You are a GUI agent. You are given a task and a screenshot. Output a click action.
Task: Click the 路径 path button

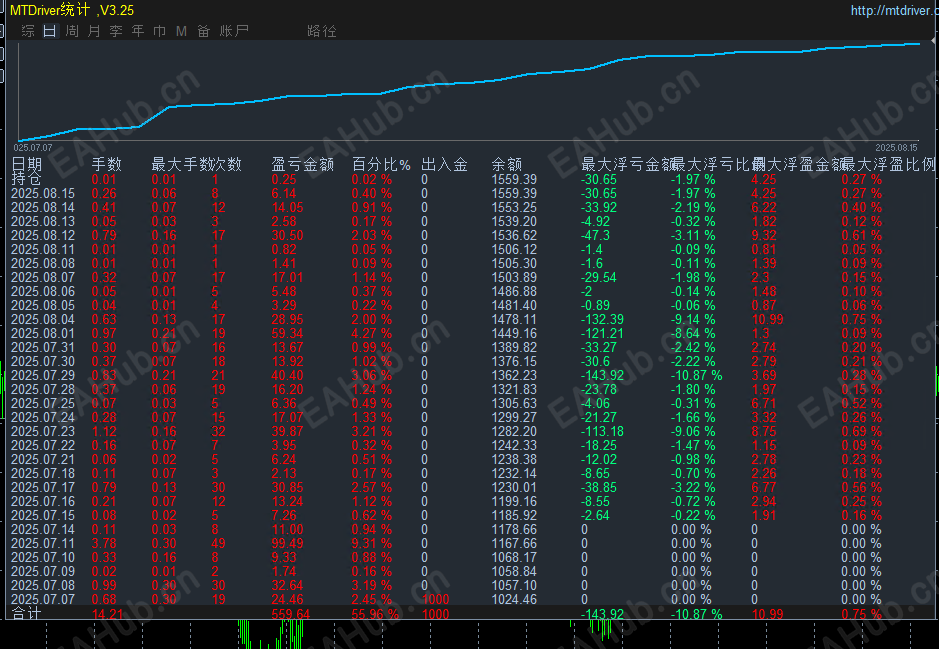322,31
